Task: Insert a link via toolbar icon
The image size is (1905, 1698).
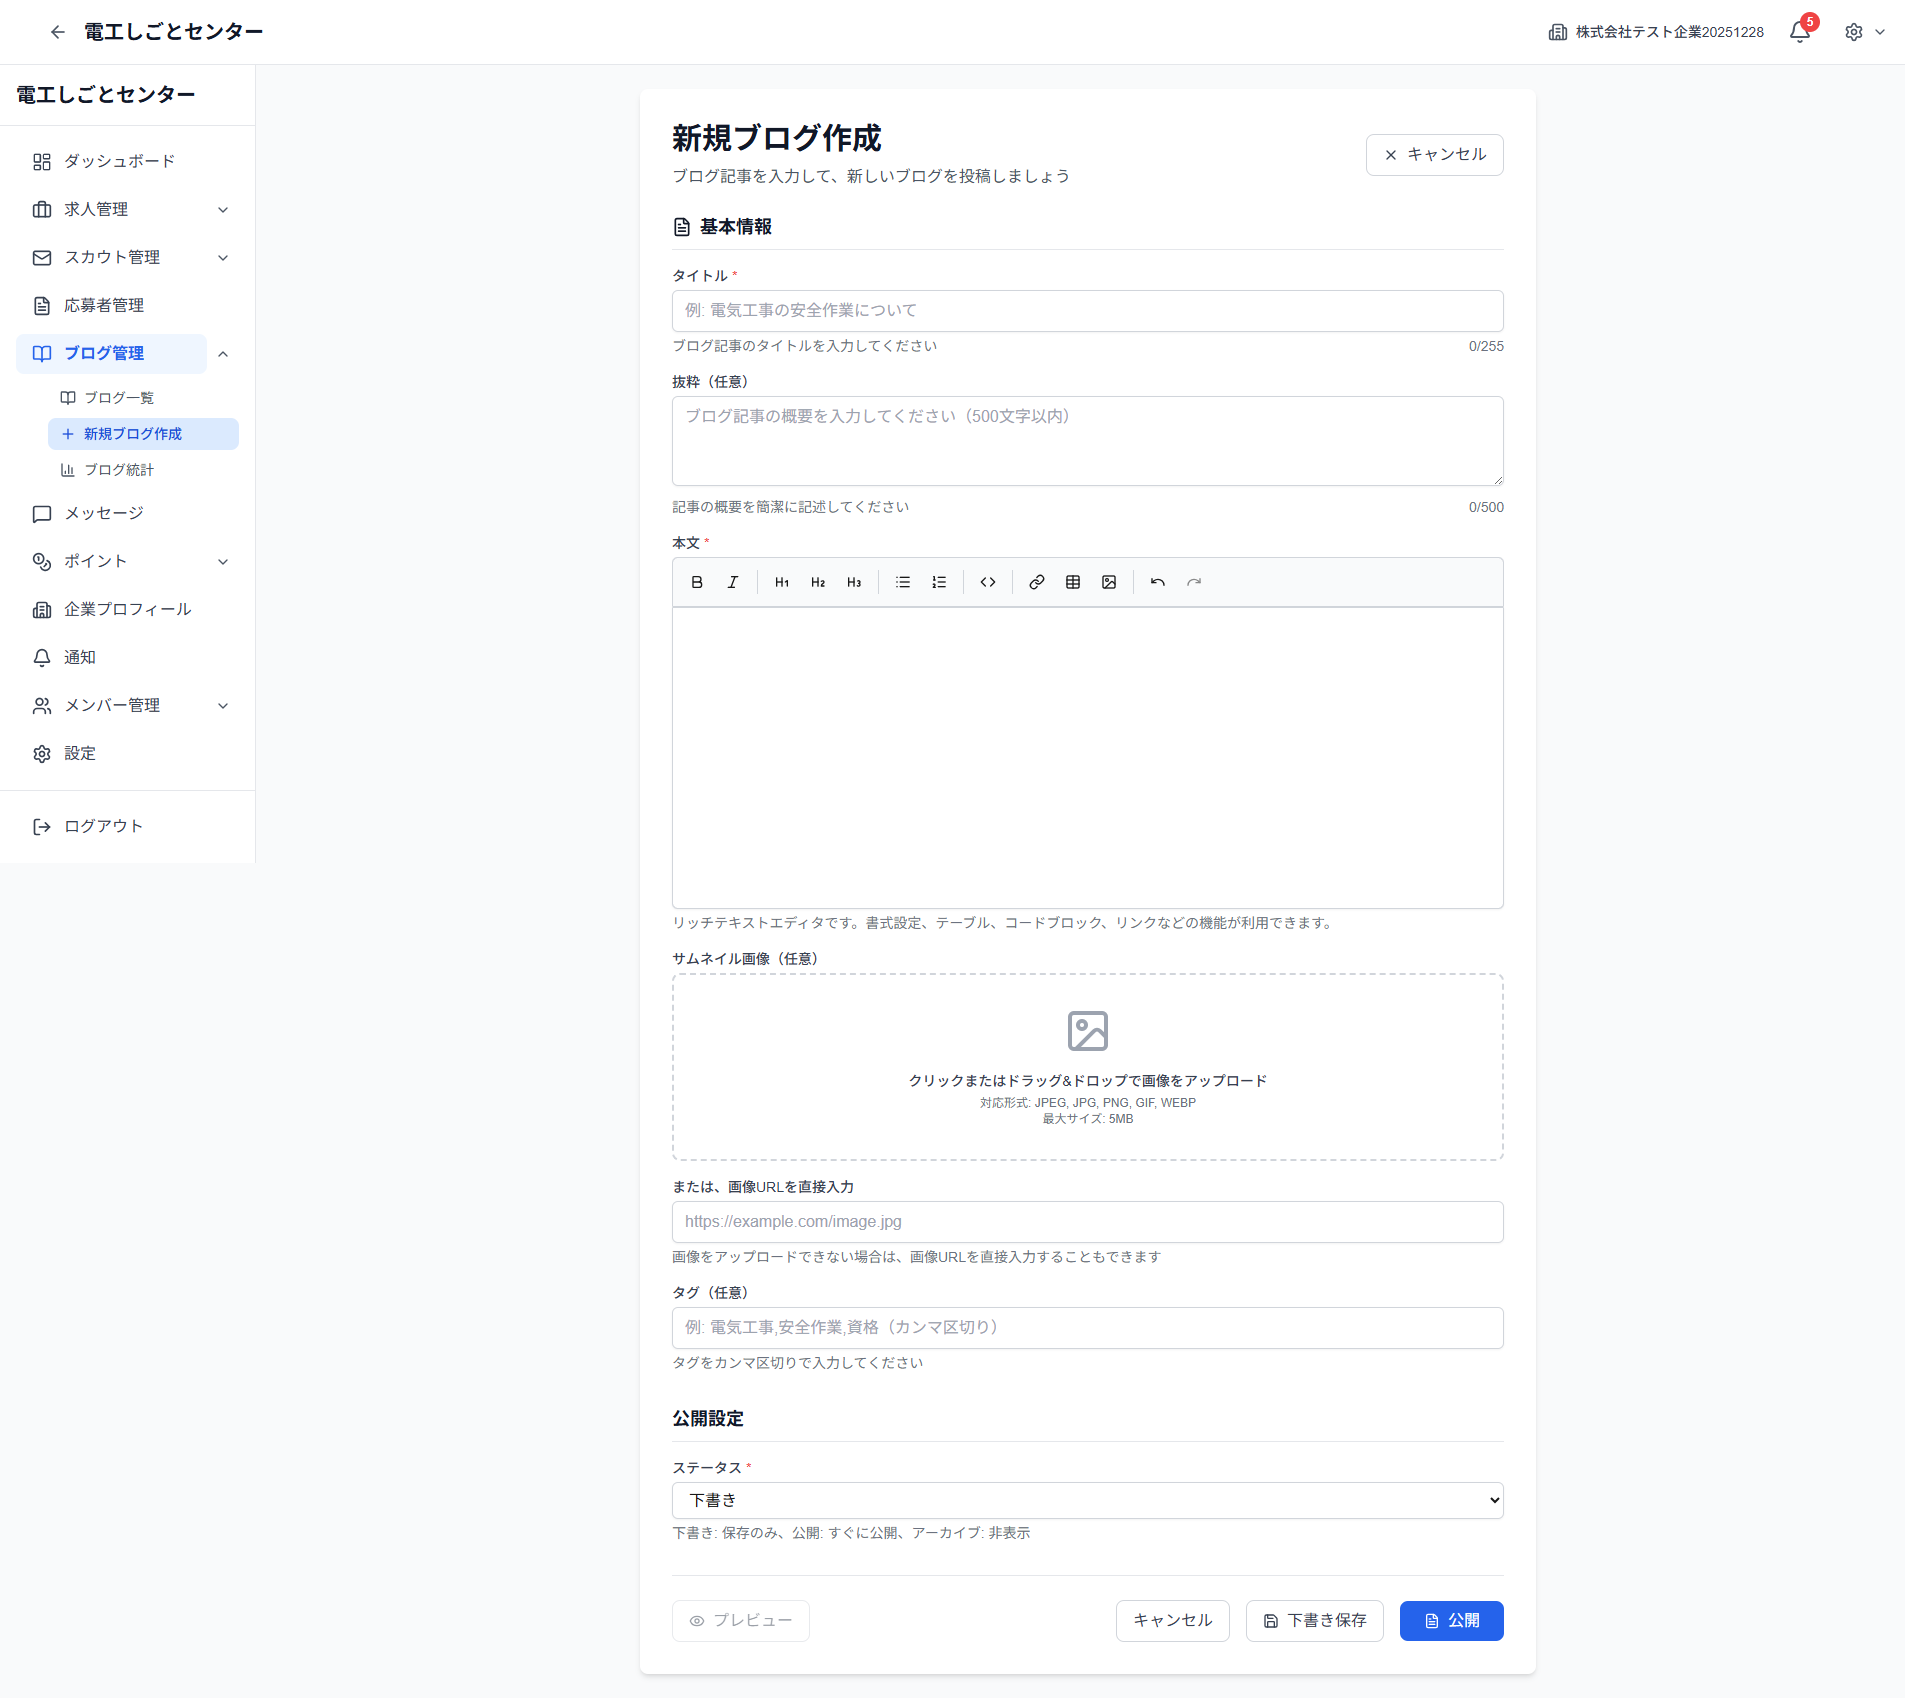Action: click(x=1037, y=582)
